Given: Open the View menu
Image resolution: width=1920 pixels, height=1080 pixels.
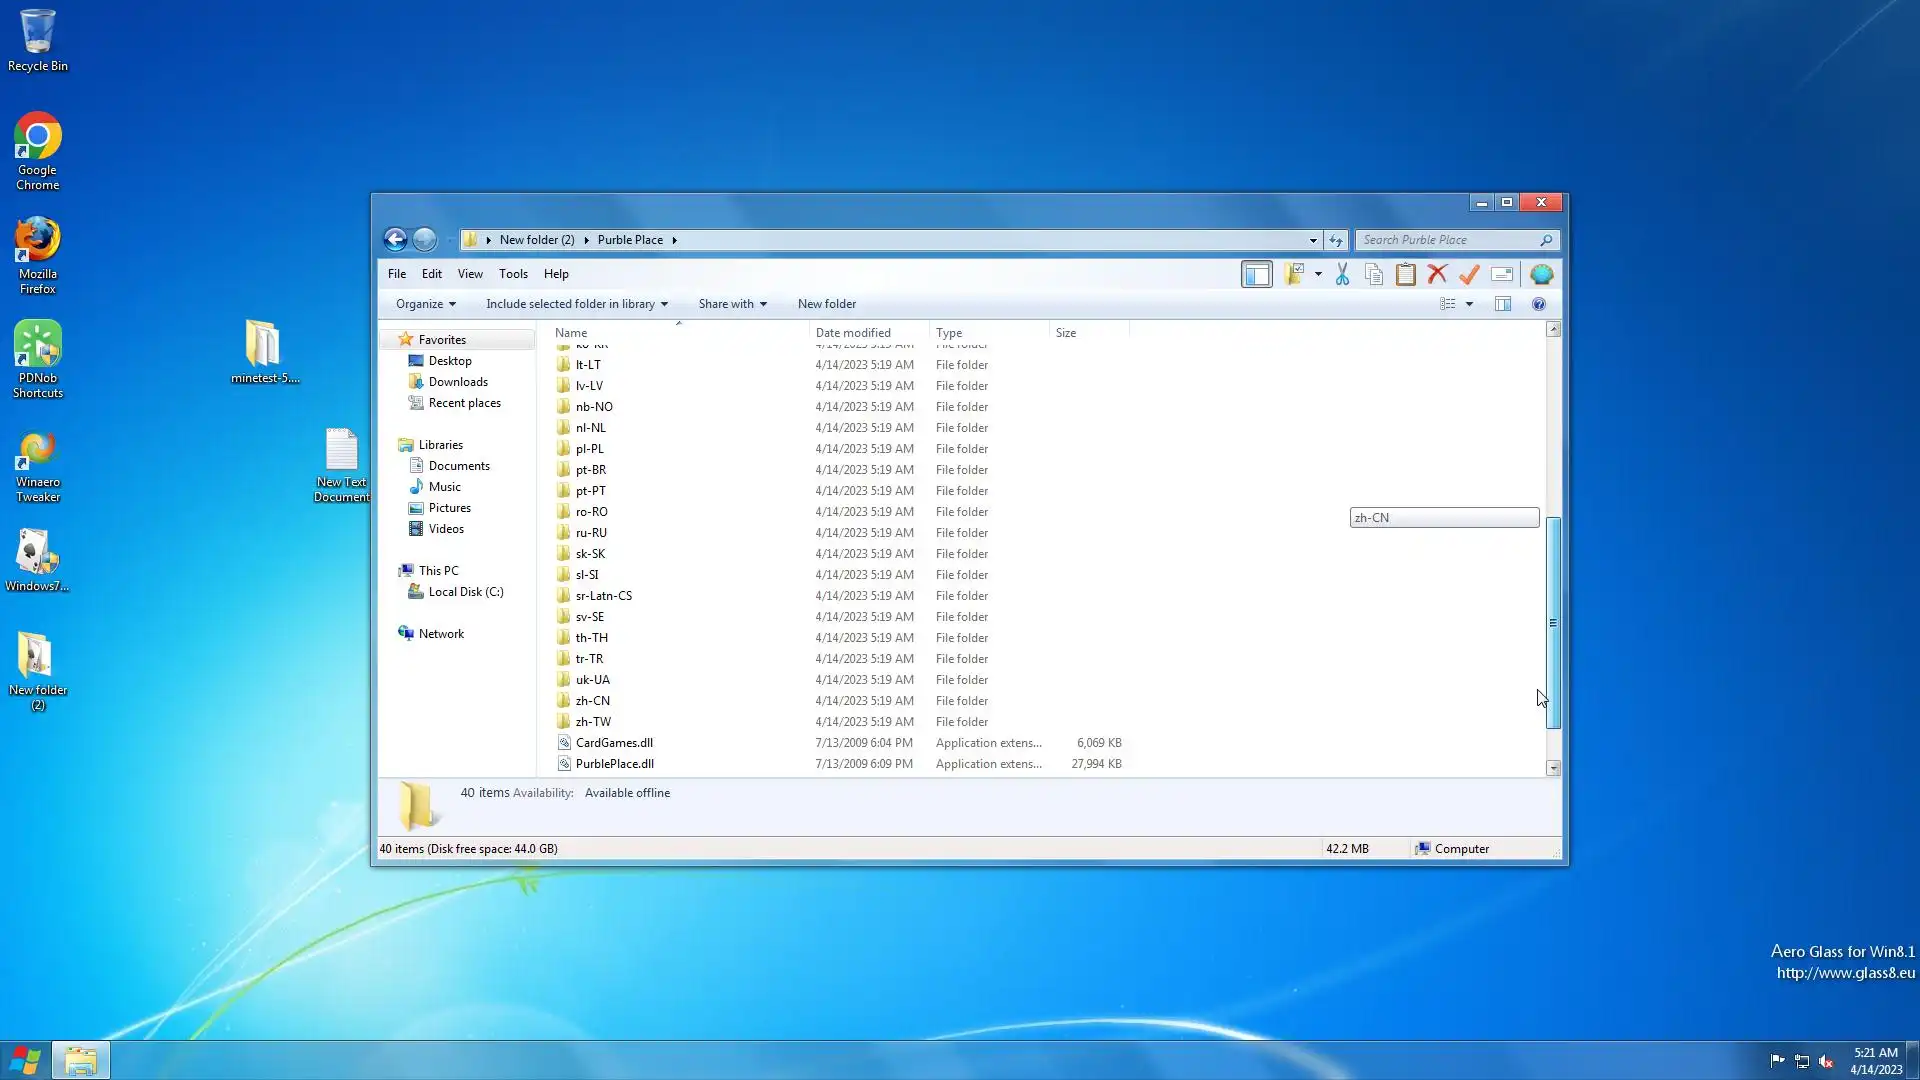Looking at the screenshot, I should pos(470,274).
